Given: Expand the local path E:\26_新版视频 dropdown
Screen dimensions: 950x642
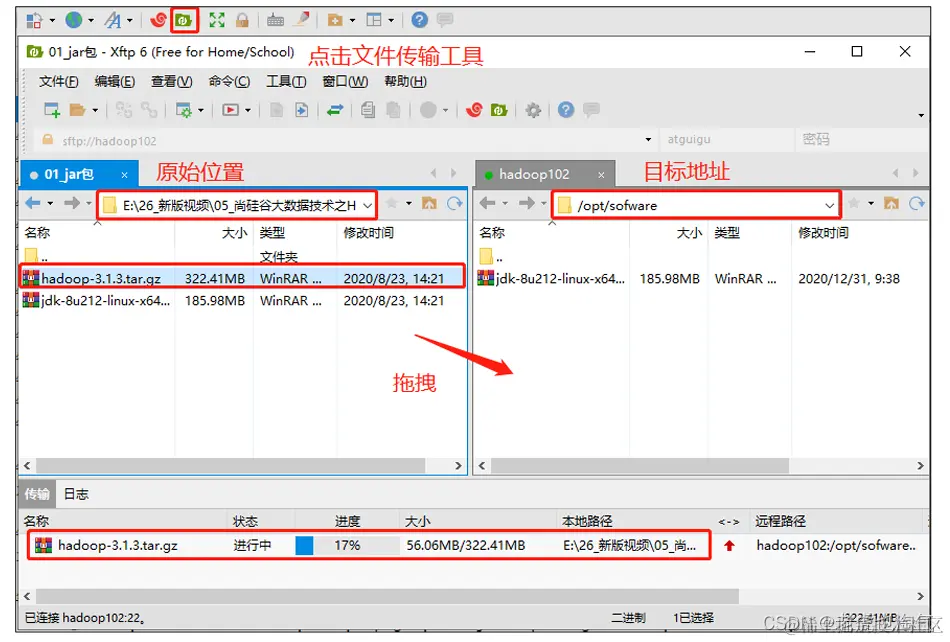Looking at the screenshot, I should click(368, 206).
